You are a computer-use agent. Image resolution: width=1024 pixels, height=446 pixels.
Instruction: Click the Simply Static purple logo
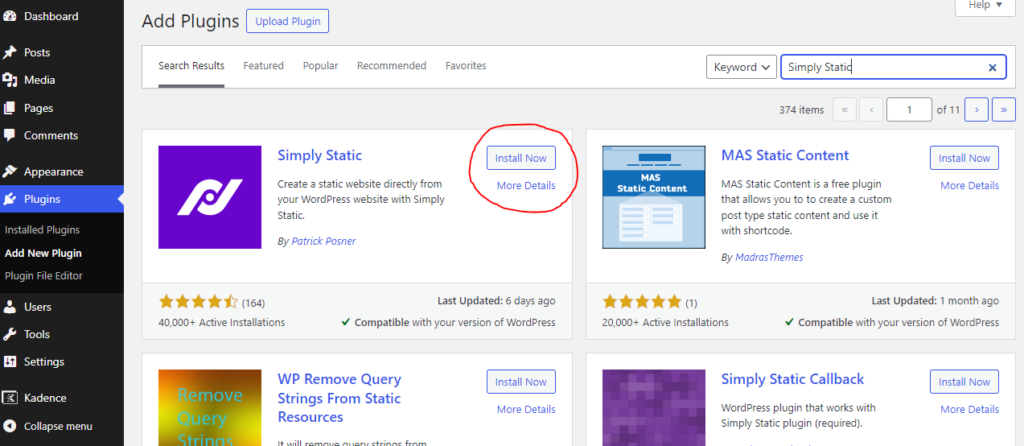tap(210, 197)
